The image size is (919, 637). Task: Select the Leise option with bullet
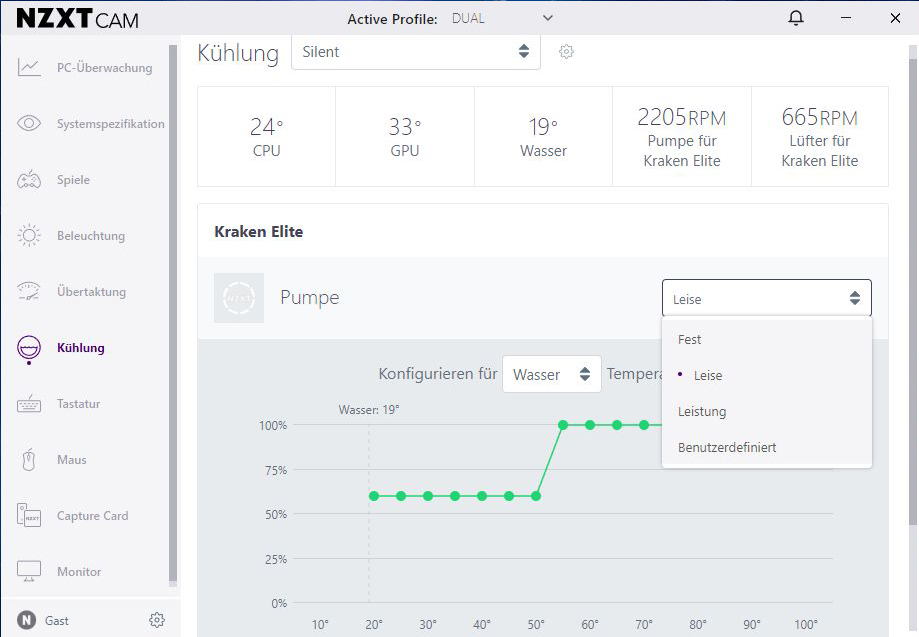click(x=707, y=376)
